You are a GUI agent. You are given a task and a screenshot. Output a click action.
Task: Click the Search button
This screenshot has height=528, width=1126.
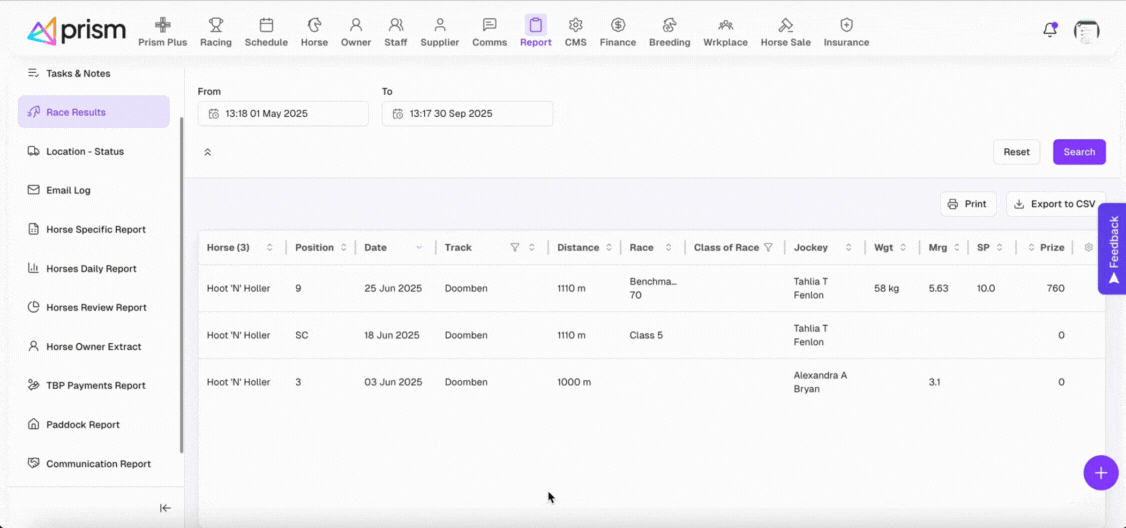tap(1079, 152)
